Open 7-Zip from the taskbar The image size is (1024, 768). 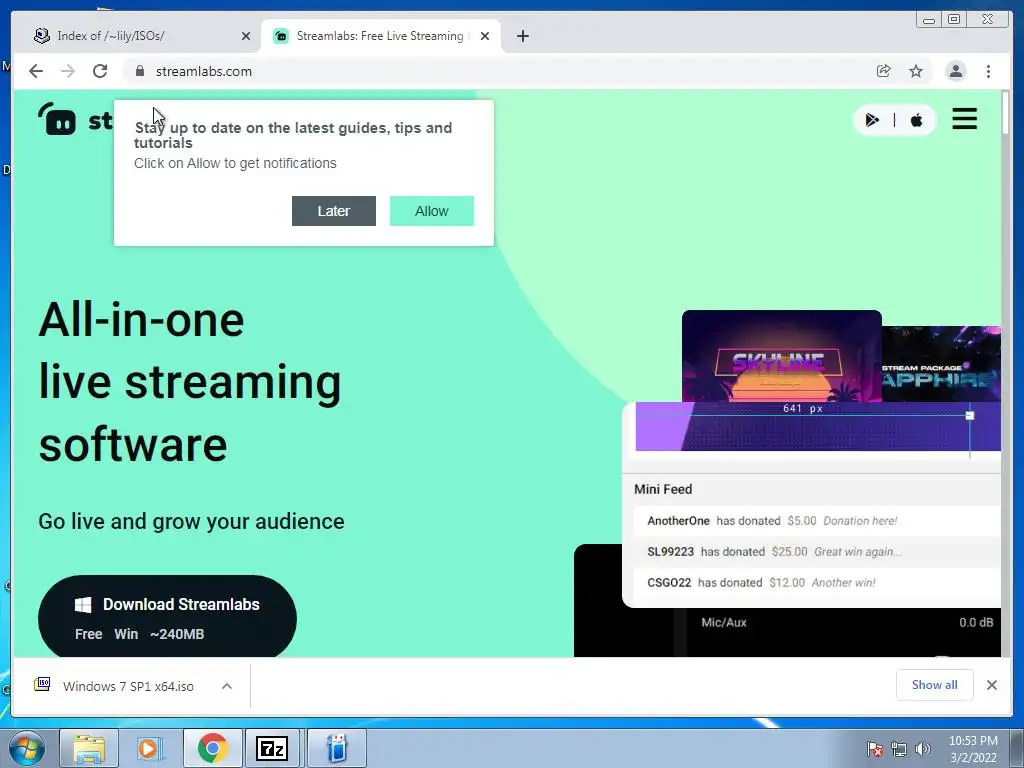pyautogui.click(x=272, y=748)
